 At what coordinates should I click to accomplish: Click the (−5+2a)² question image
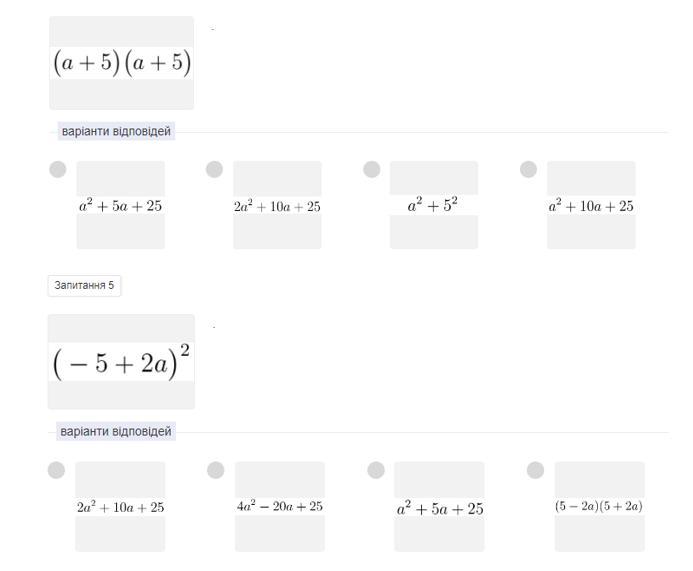[121, 362]
